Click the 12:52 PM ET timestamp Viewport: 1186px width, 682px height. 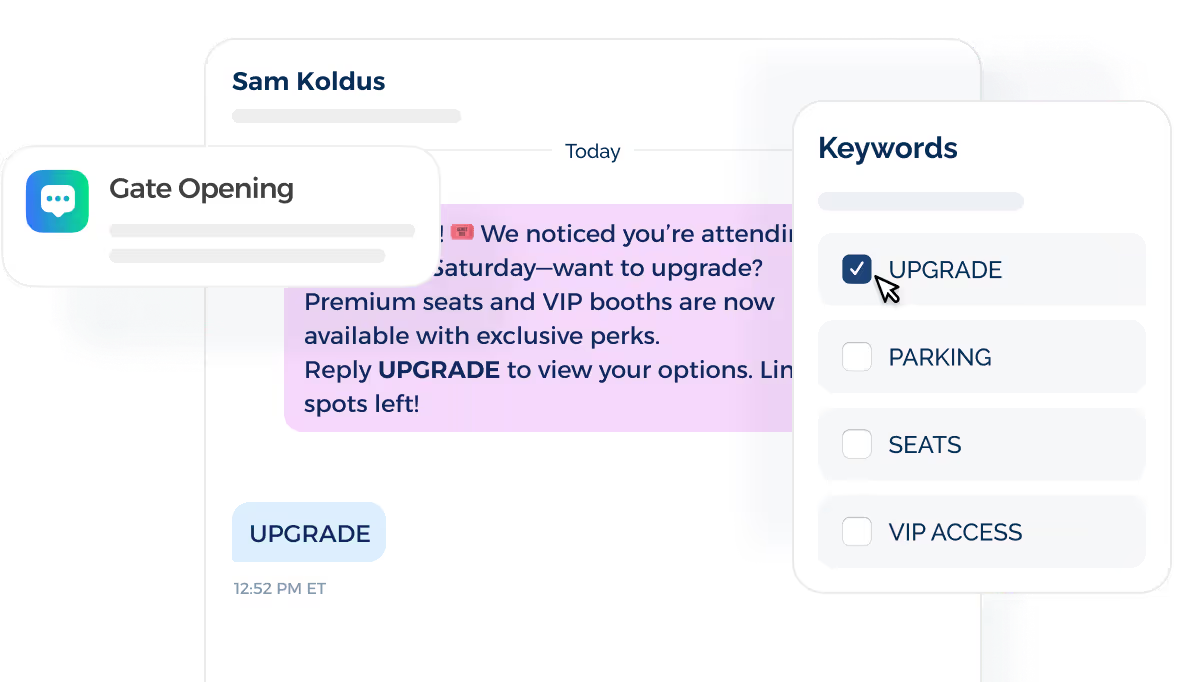click(278, 588)
